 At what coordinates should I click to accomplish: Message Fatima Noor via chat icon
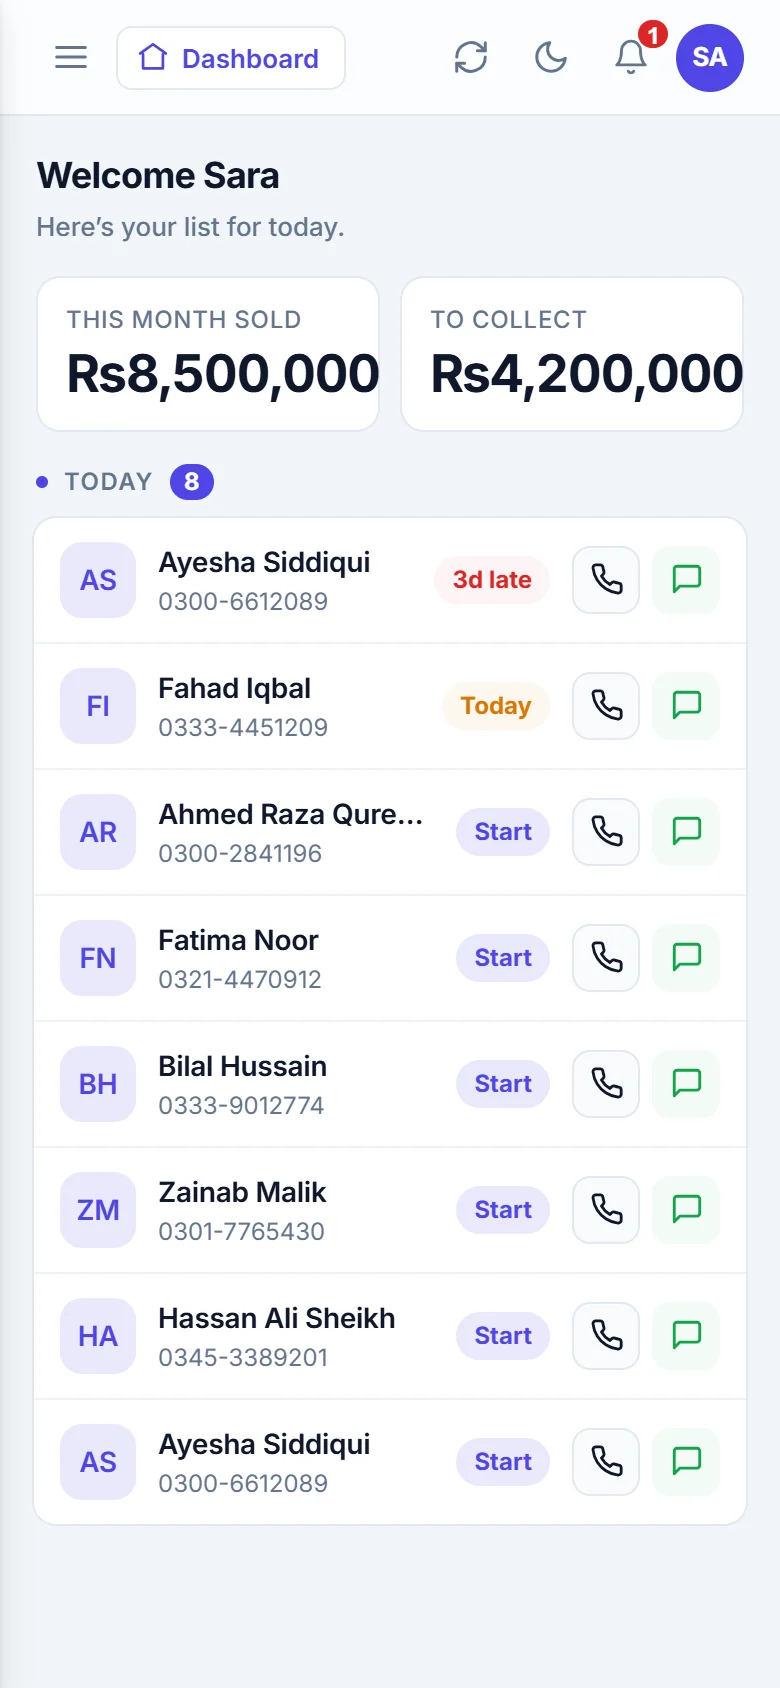[686, 958]
